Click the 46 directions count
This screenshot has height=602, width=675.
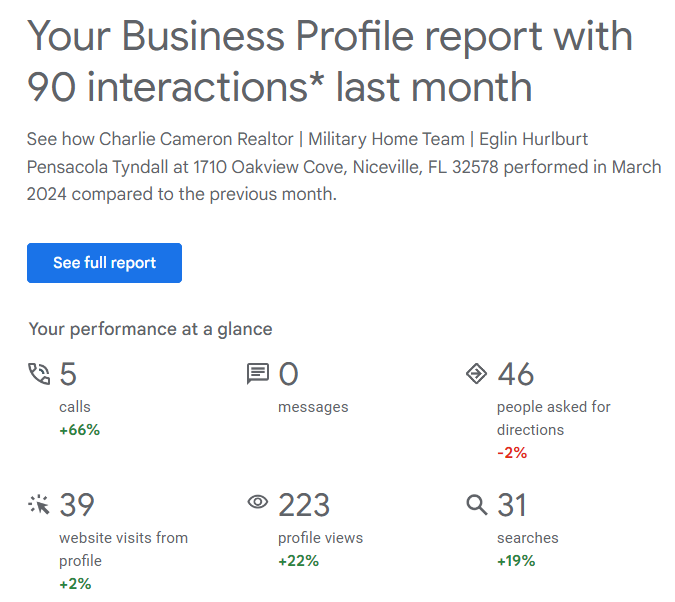(x=515, y=375)
